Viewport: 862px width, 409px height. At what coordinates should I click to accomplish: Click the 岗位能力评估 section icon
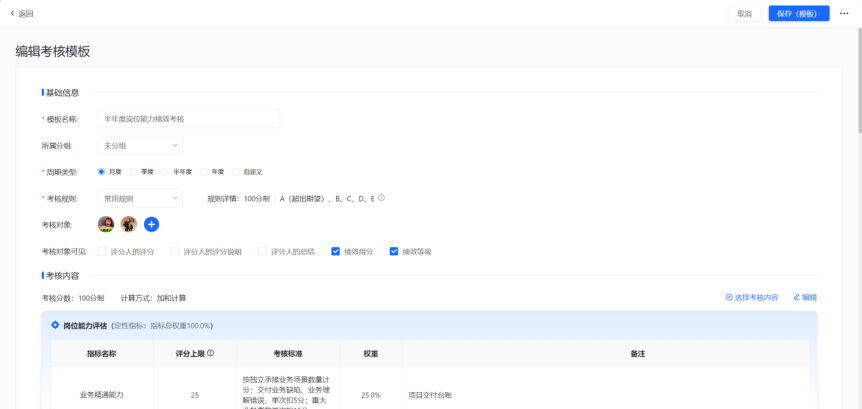coord(55,325)
